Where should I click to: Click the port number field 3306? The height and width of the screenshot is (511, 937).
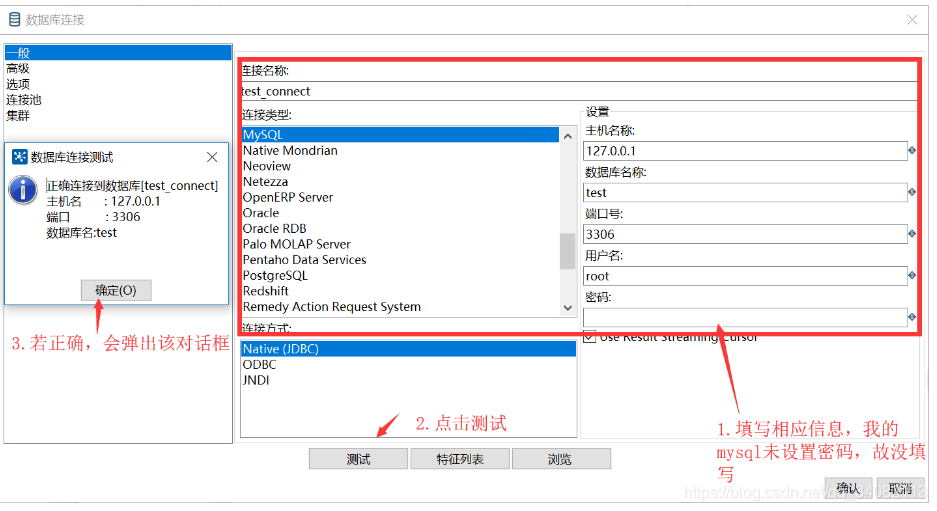tap(745, 234)
